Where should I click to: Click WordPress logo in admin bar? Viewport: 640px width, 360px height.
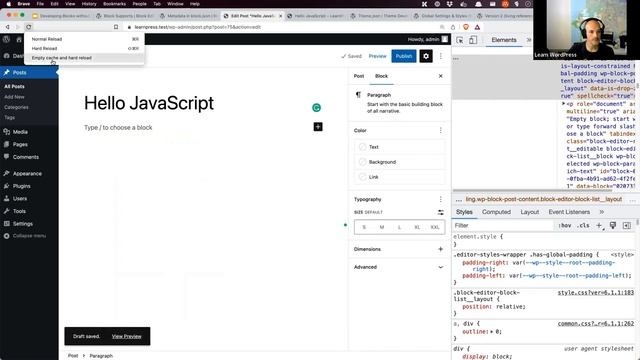[7, 39]
